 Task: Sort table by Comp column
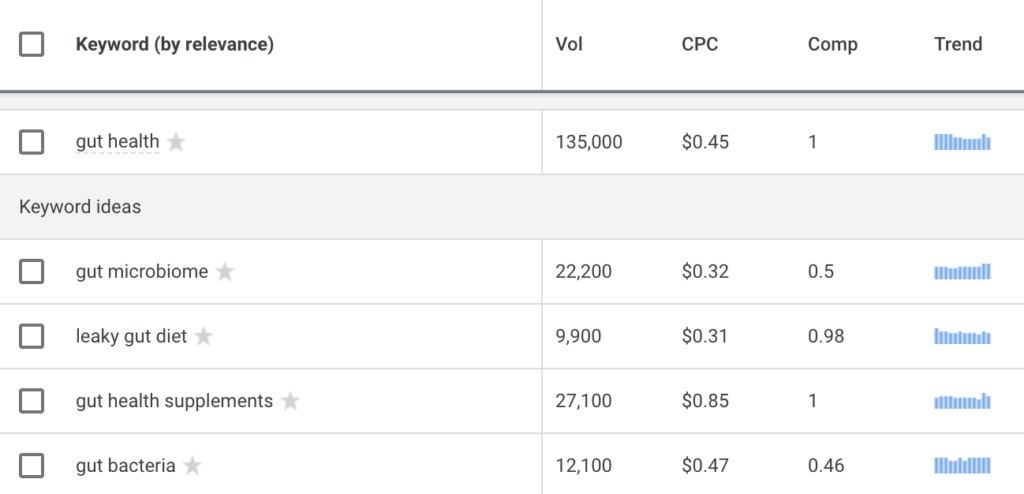click(x=833, y=44)
